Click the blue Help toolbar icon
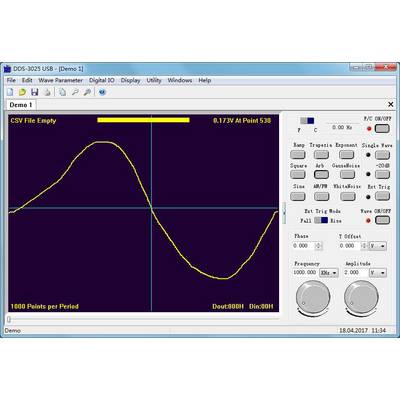Screen dimensions: 400x400 click(102, 92)
